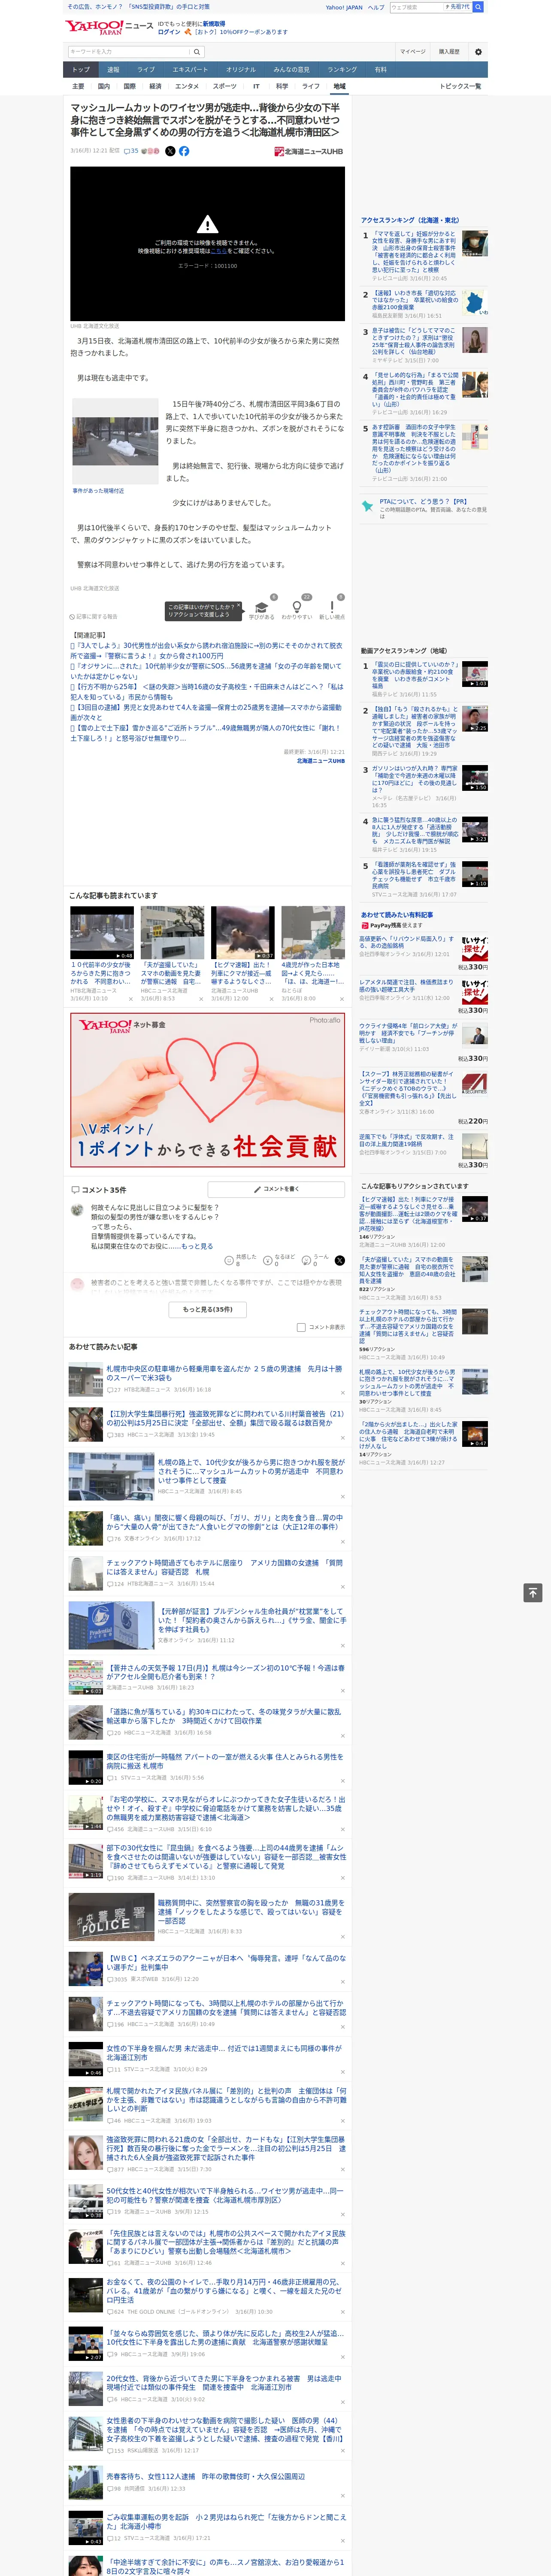Open the ライブ tab in main navigation
The height and width of the screenshot is (2576, 551).
[146, 70]
